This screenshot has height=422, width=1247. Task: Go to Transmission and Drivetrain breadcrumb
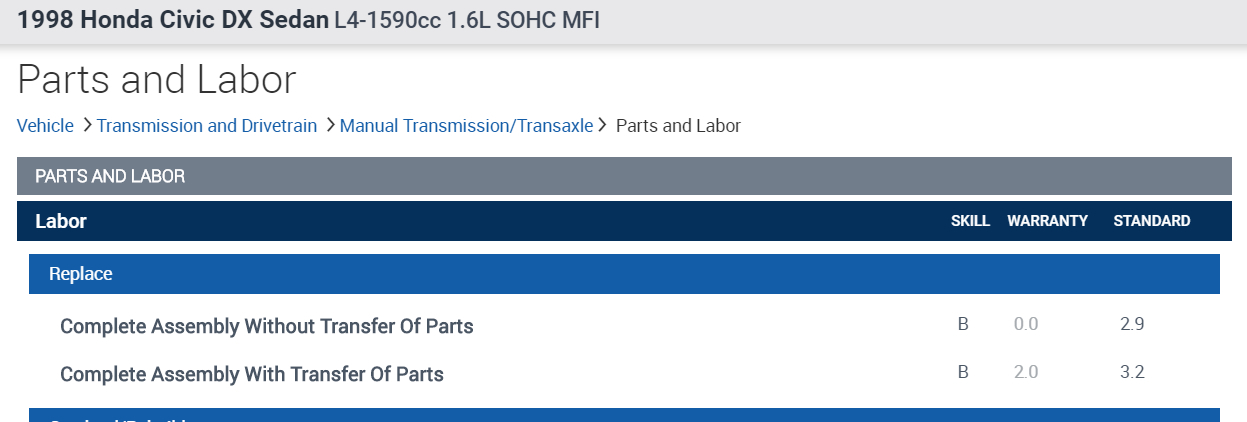click(207, 126)
